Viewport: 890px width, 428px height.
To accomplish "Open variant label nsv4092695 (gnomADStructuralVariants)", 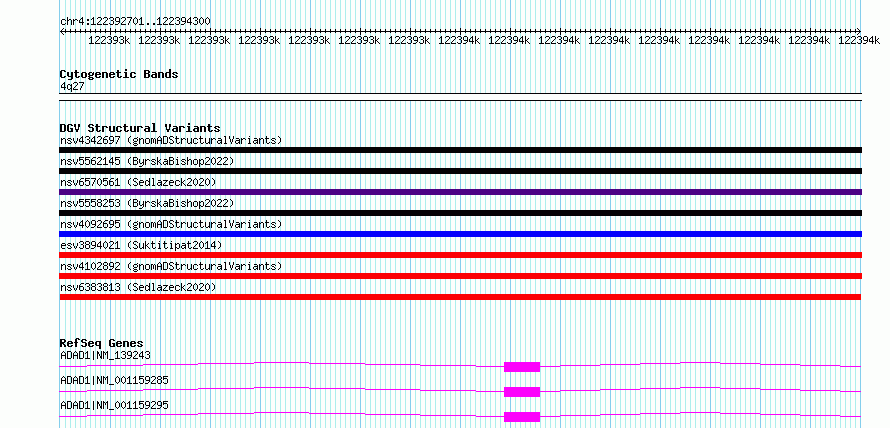I will 171,224.
